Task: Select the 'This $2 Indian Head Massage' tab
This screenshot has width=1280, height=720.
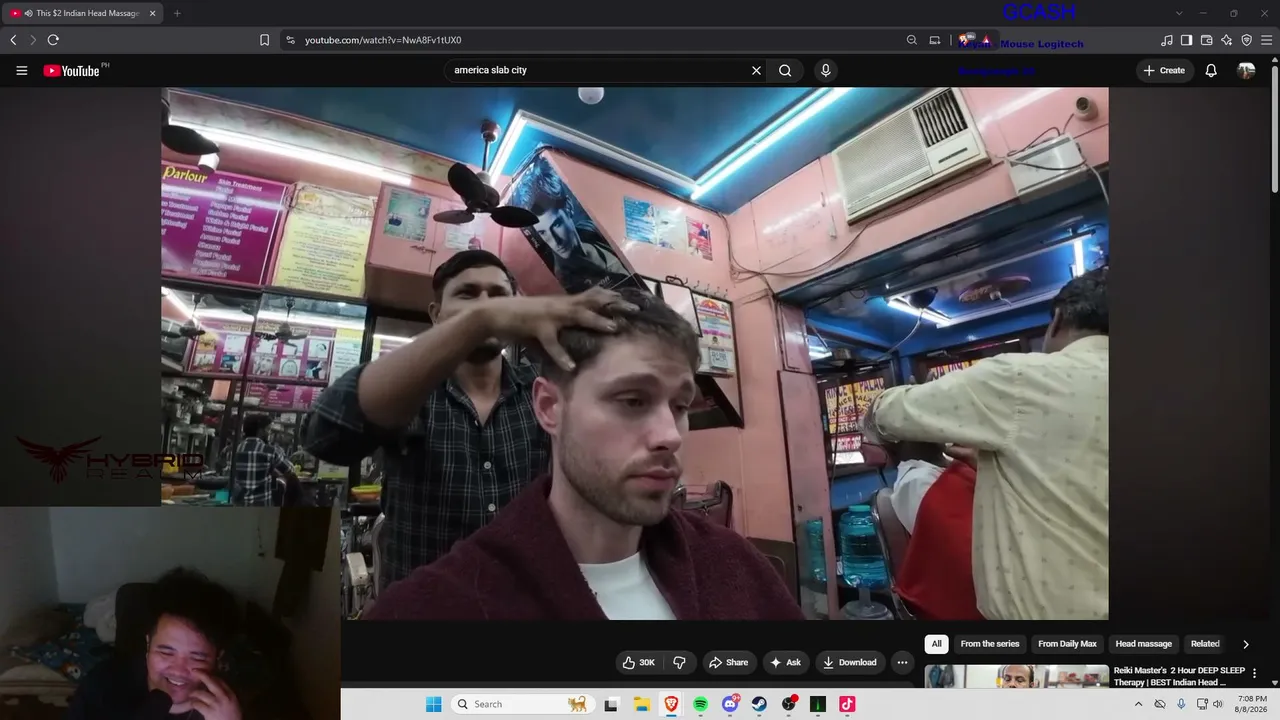Action: [x=82, y=13]
